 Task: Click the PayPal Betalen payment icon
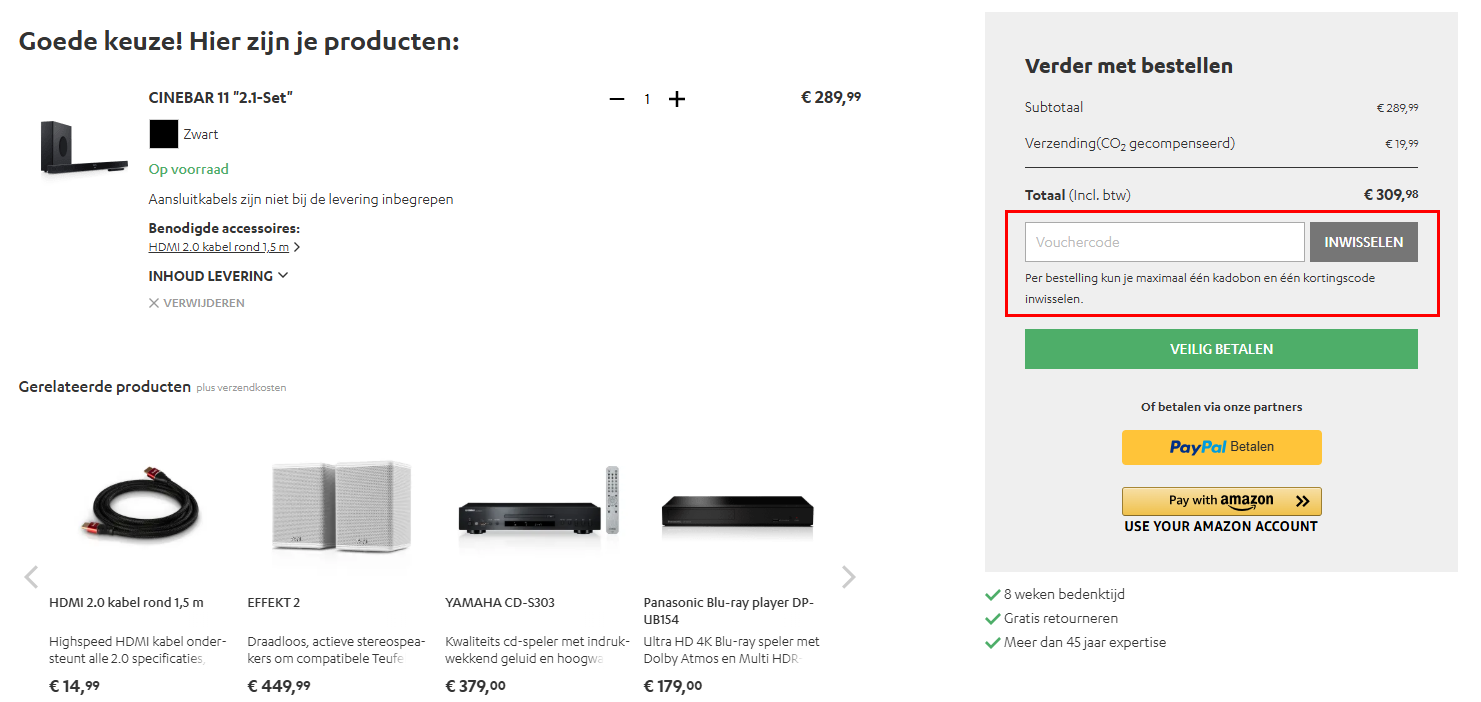tap(1221, 447)
